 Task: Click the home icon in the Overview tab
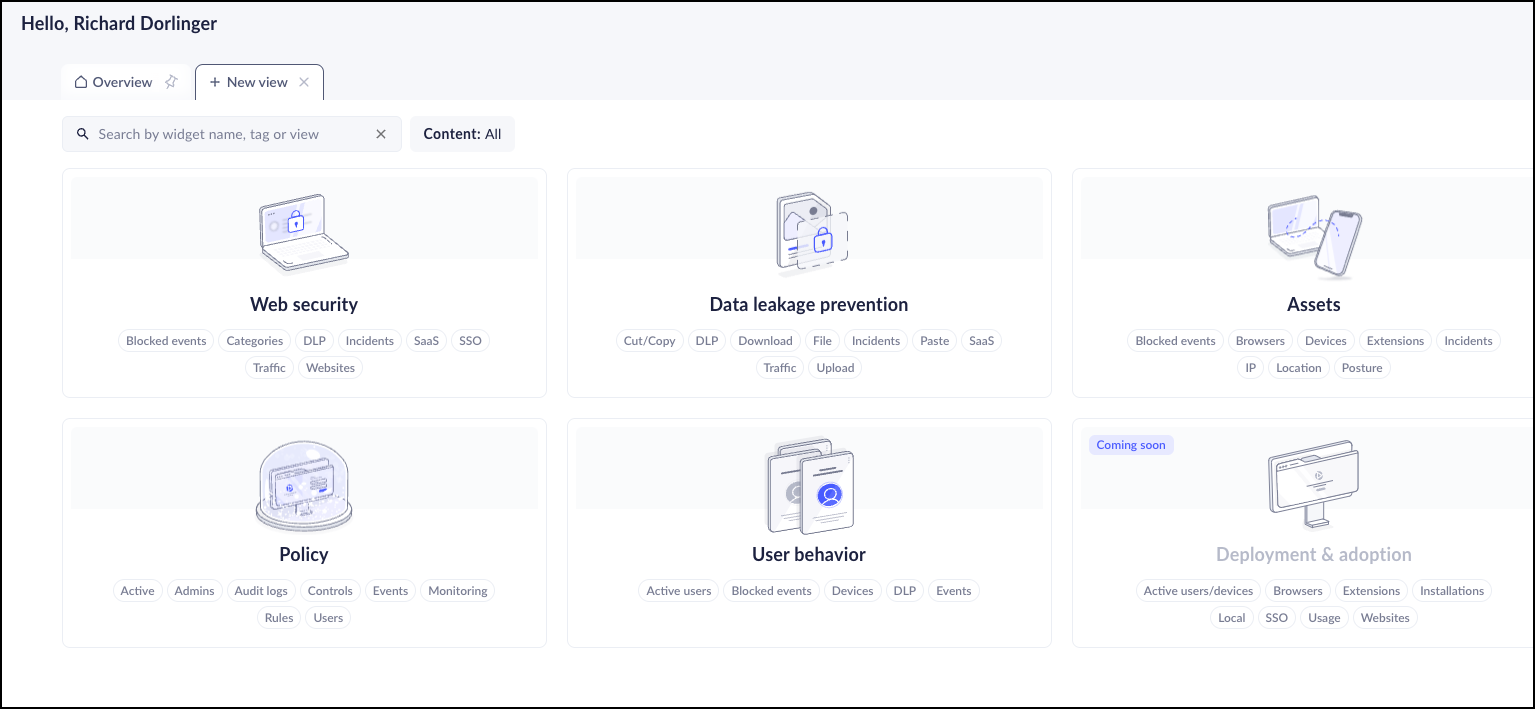(x=81, y=82)
